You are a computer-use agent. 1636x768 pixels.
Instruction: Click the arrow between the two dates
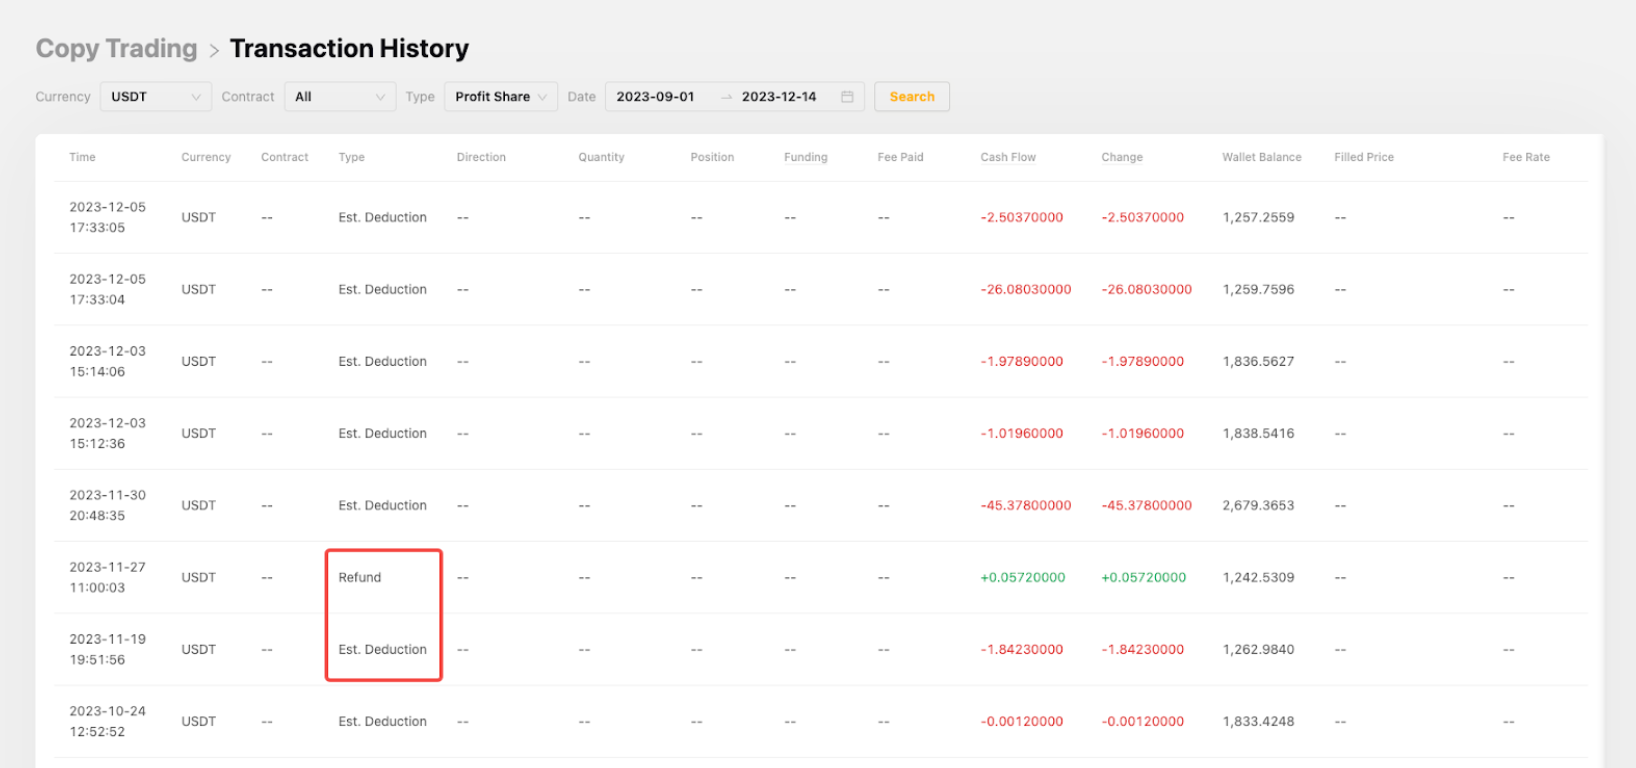pyautogui.click(x=727, y=97)
